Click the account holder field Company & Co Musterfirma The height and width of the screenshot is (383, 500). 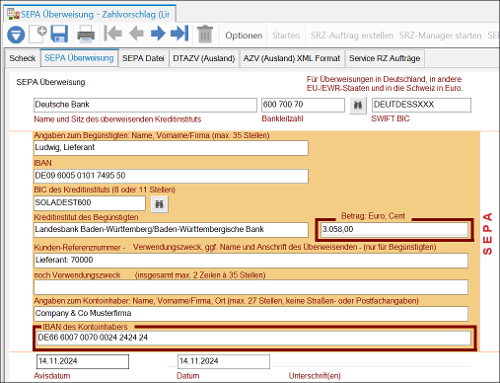pyautogui.click(x=251, y=314)
